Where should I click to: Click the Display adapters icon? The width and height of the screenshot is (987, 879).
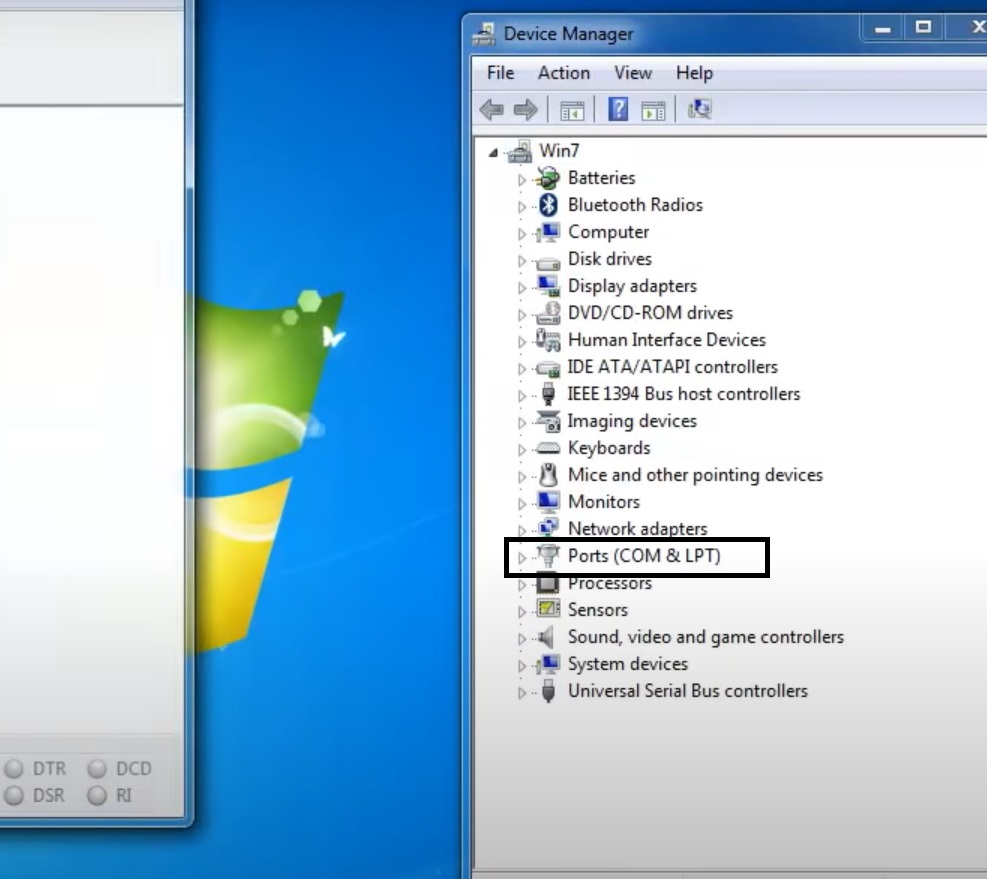548,286
